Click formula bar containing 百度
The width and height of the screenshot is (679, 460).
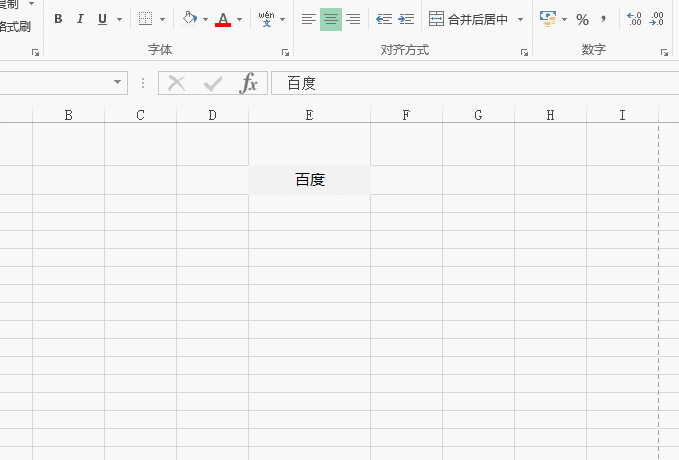coord(475,83)
